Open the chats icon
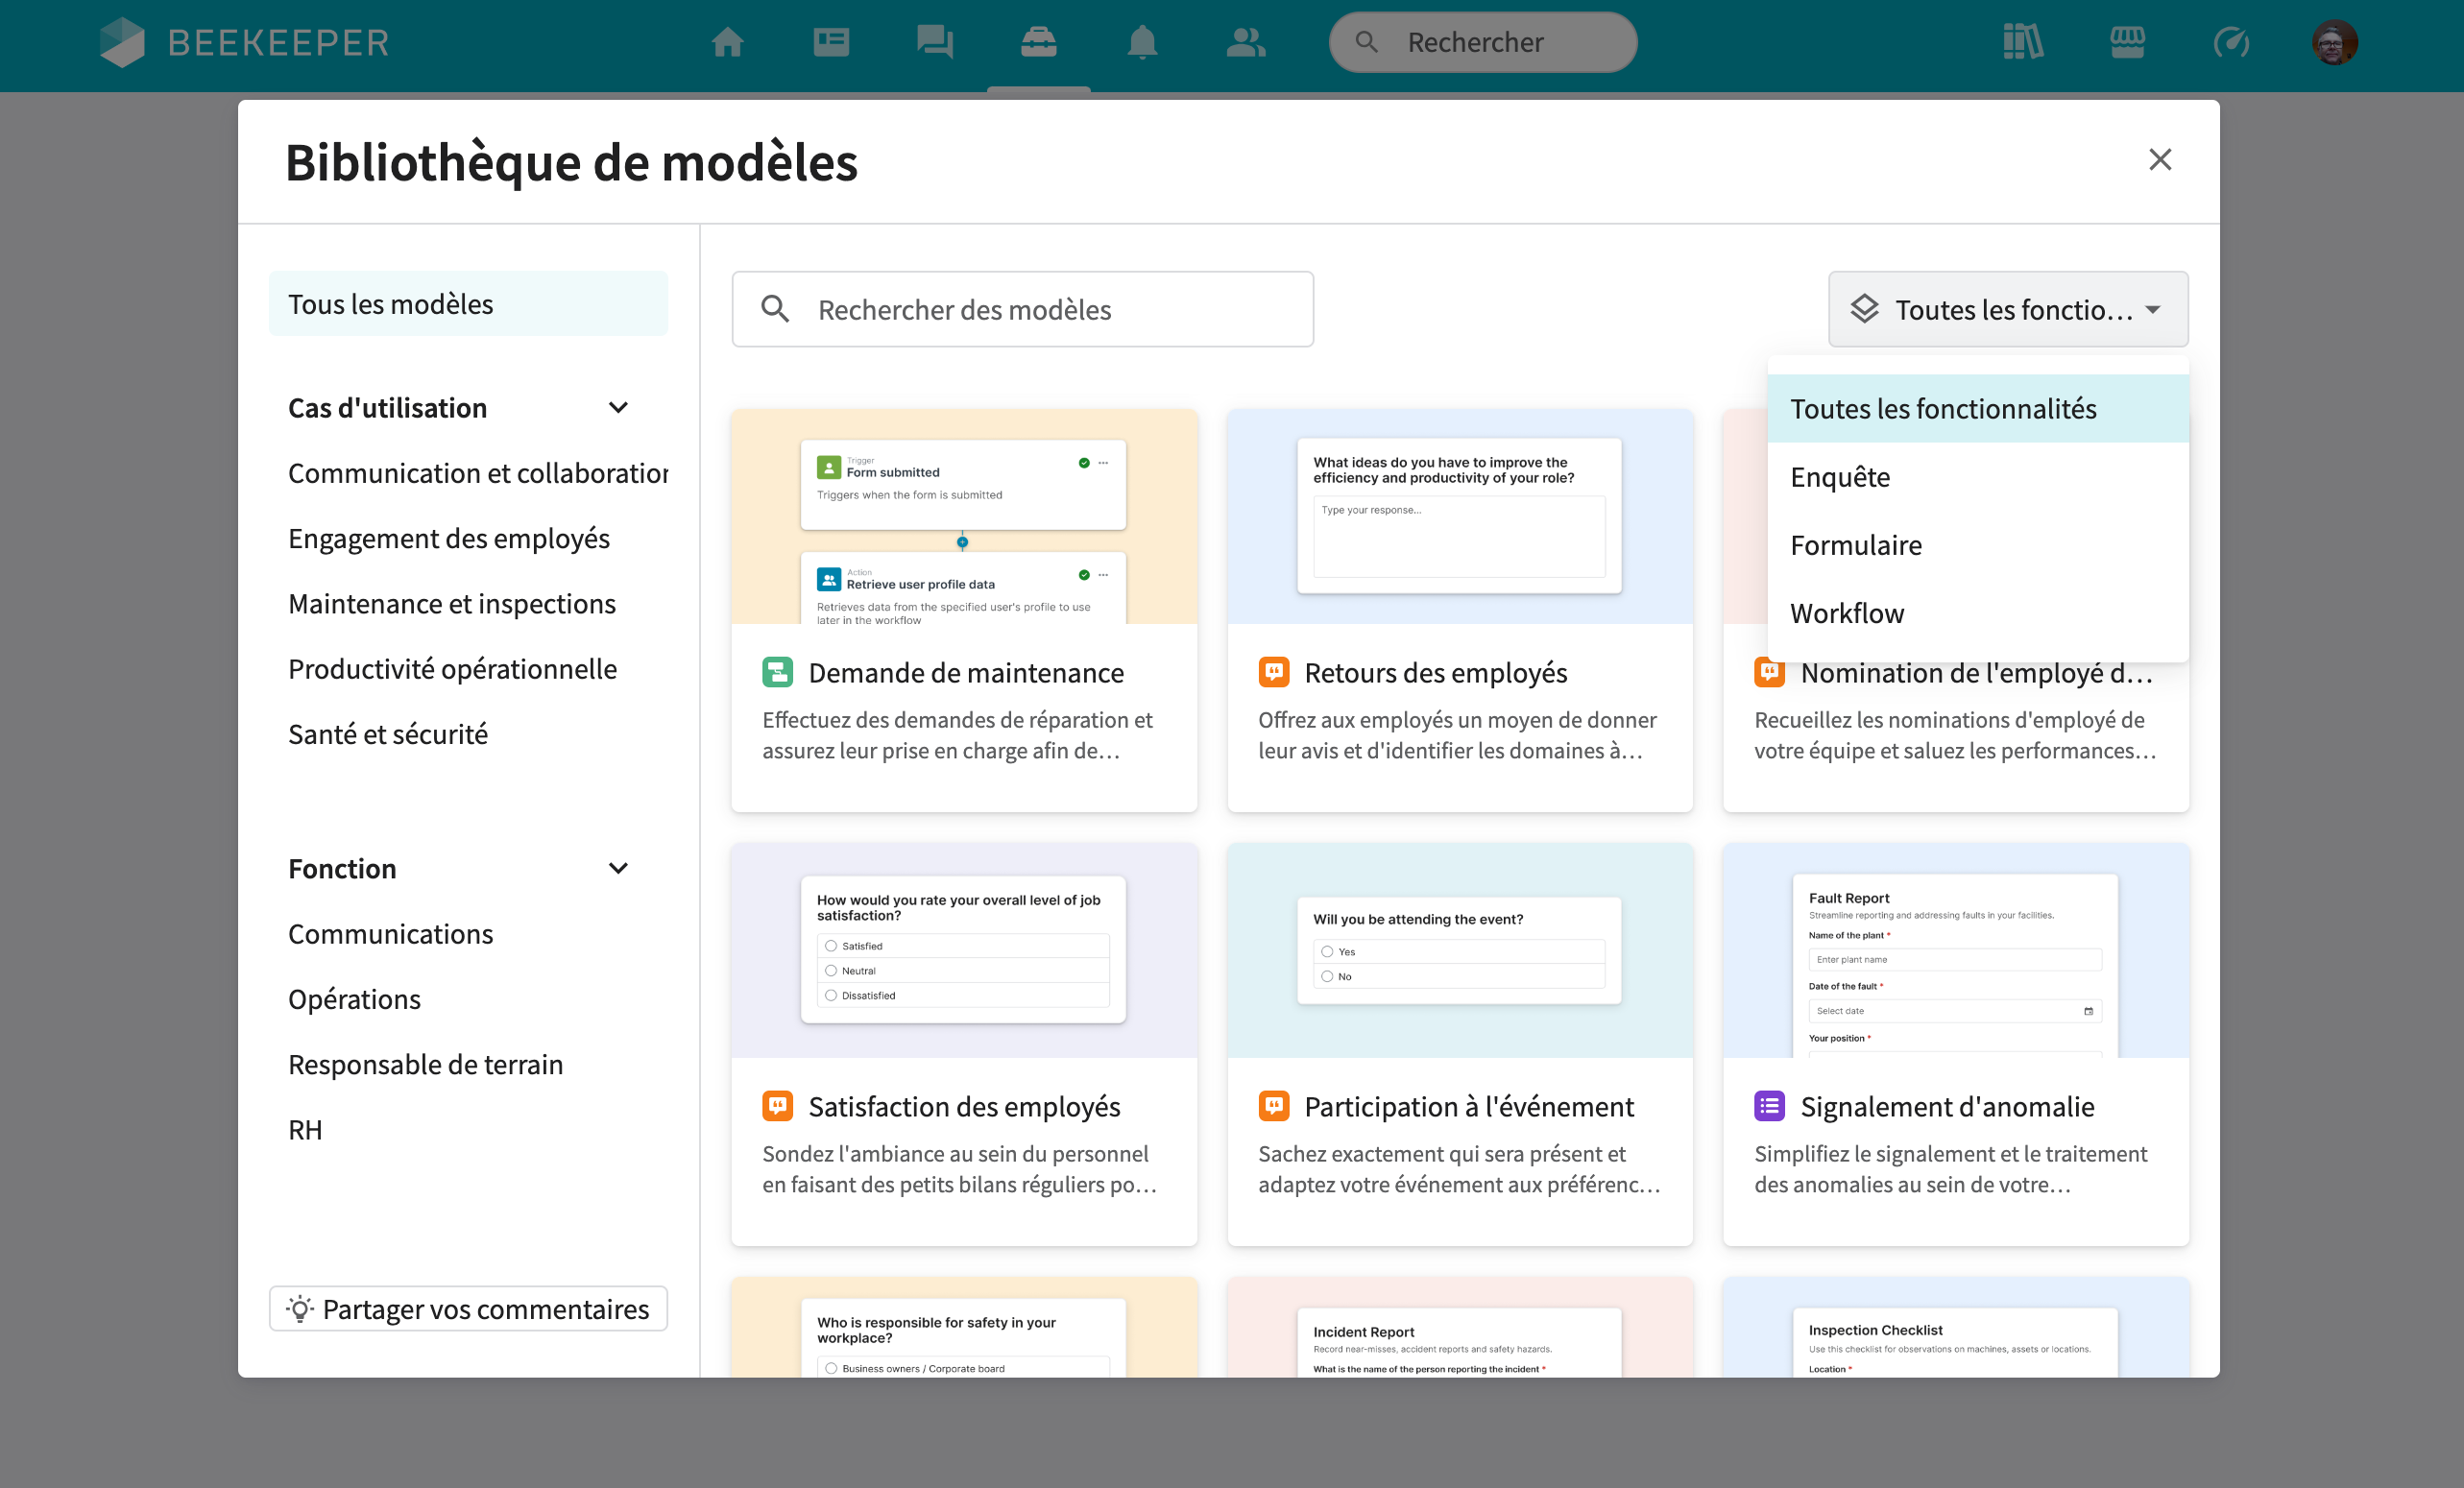2464x1488 pixels. point(935,42)
